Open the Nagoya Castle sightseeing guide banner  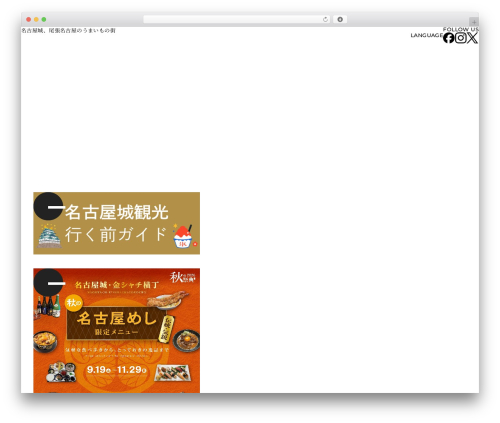tap(117, 223)
